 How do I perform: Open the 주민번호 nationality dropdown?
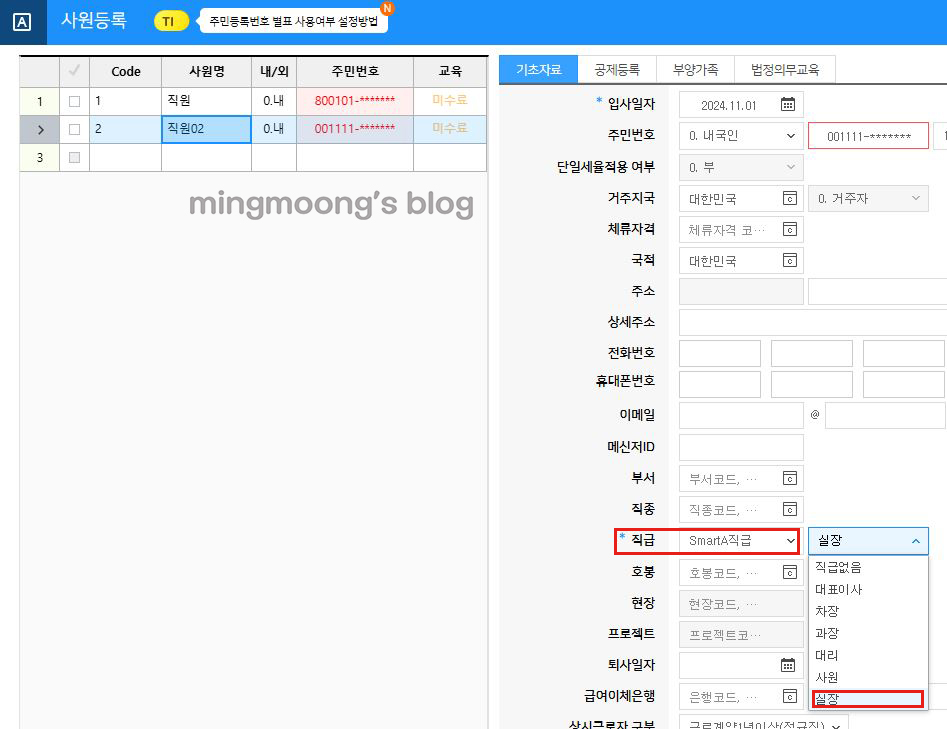(x=738, y=135)
